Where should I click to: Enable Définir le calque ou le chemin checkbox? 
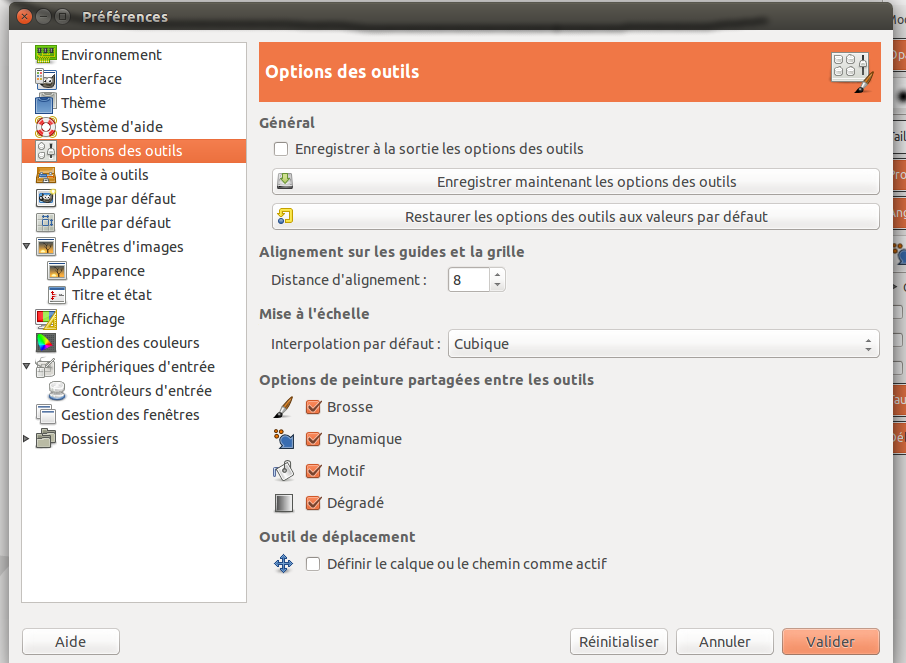[x=313, y=564]
